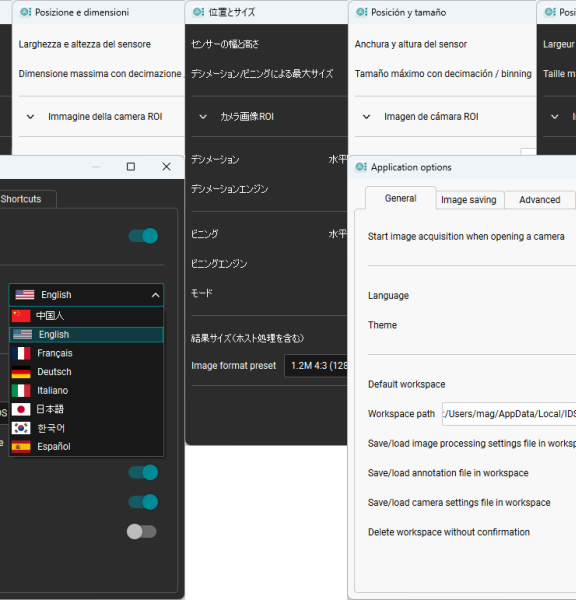Click the デシメーション label
Screen dimensions: 576x600
coord(215,160)
